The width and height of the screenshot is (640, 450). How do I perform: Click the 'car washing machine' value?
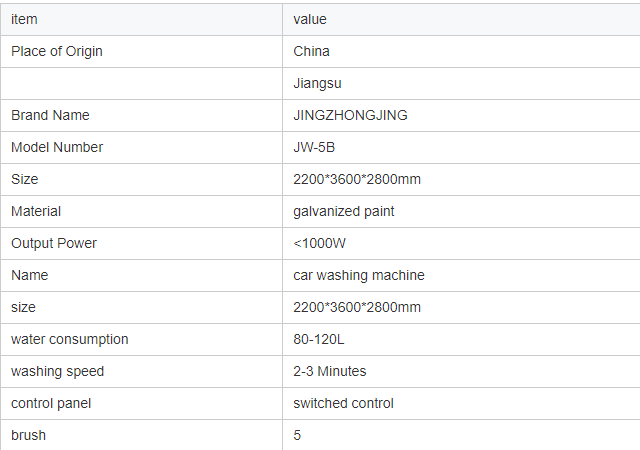point(359,275)
